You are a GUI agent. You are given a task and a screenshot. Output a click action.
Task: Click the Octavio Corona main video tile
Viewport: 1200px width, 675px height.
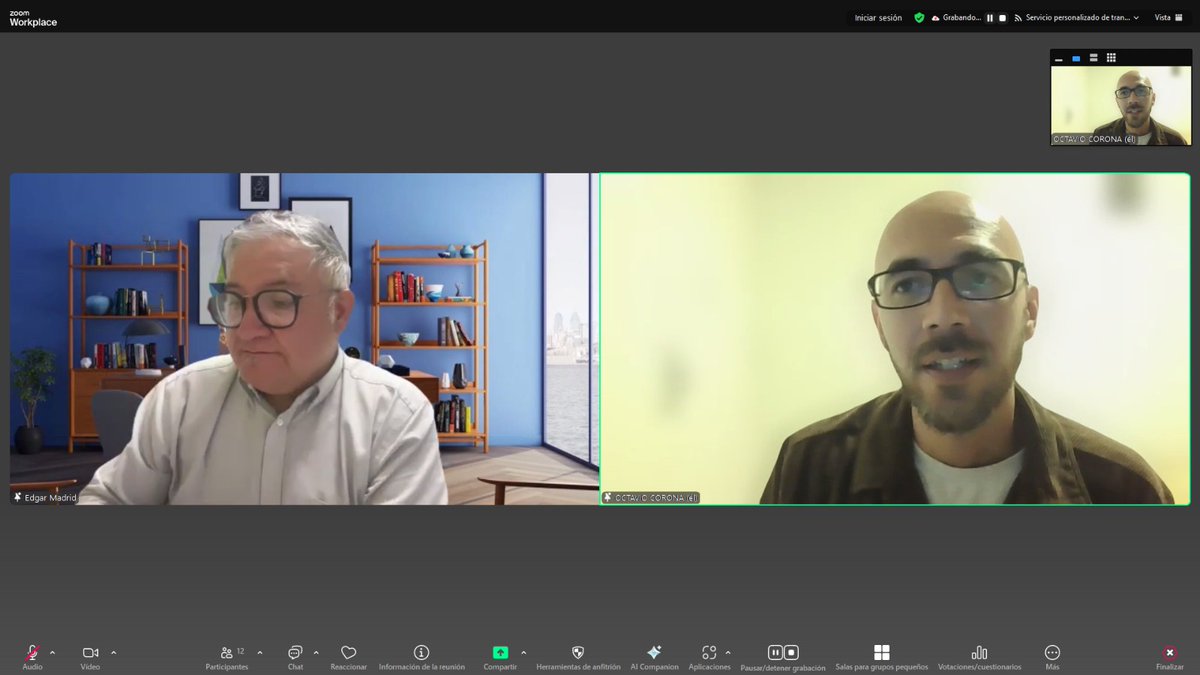pyautogui.click(x=895, y=339)
